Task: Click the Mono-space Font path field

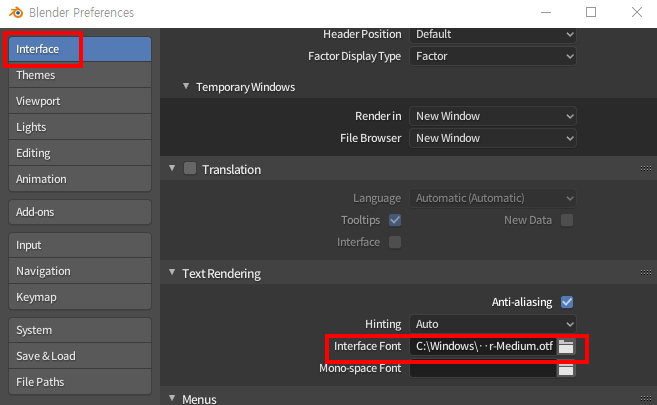Action: [483, 369]
